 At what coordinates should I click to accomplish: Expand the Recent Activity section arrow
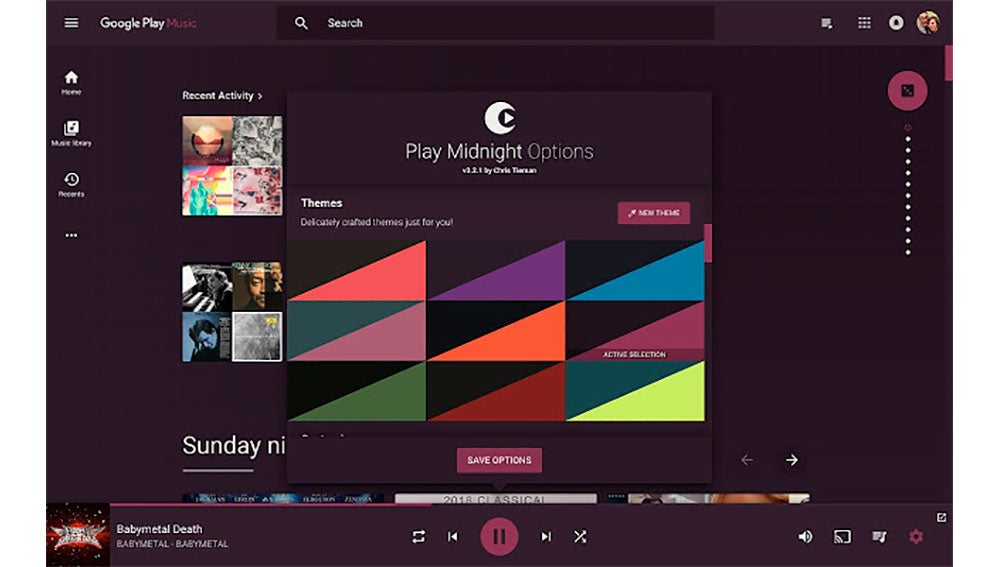[260, 96]
